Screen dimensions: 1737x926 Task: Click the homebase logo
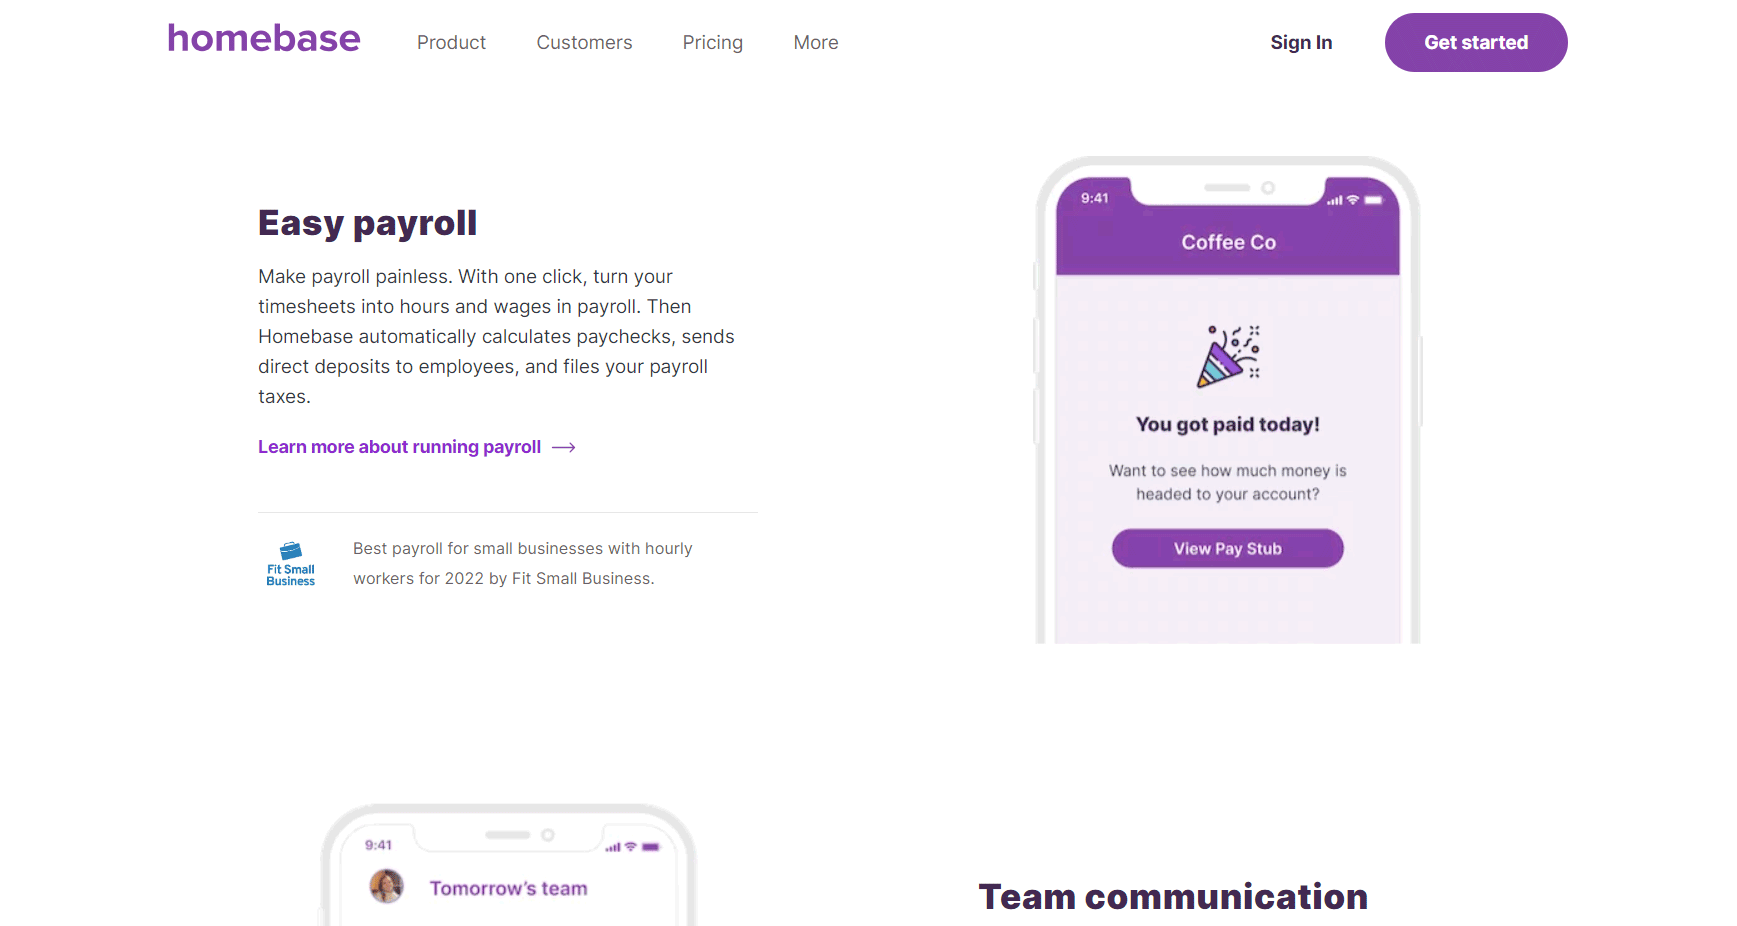[263, 38]
